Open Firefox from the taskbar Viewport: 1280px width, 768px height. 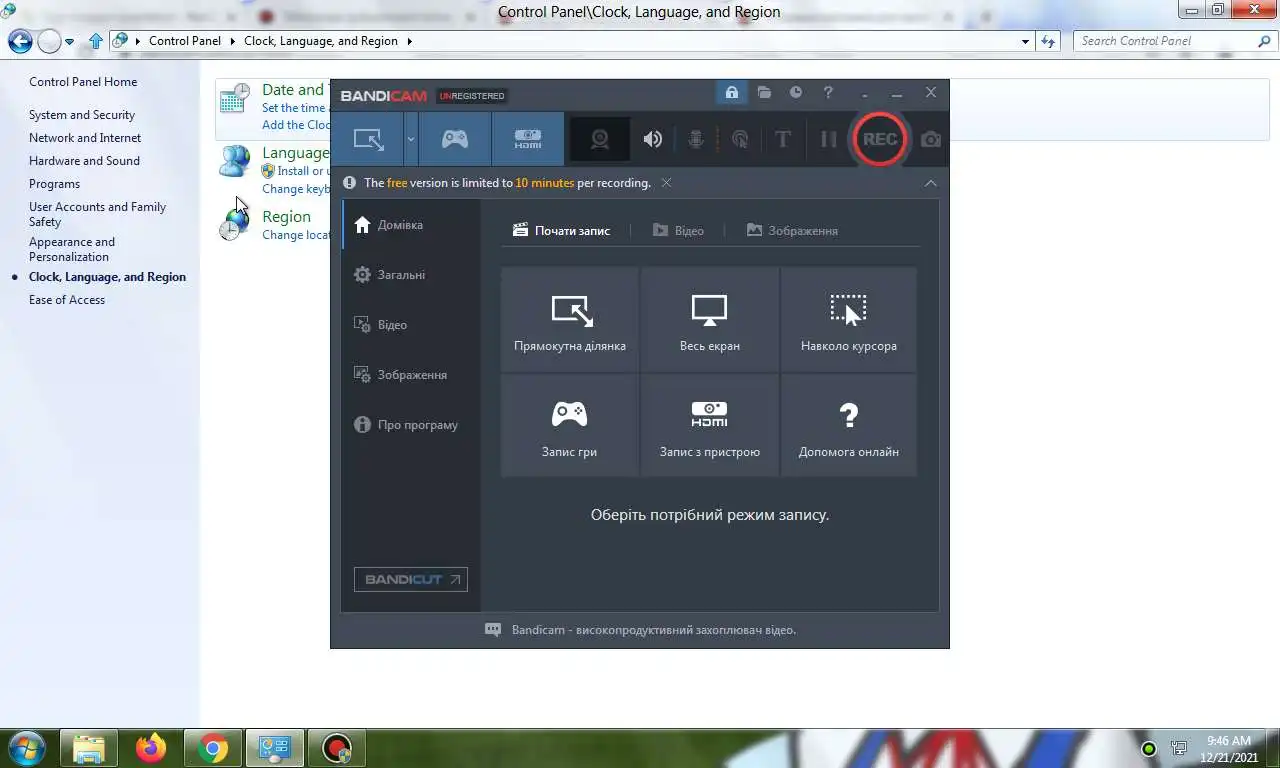click(x=151, y=748)
